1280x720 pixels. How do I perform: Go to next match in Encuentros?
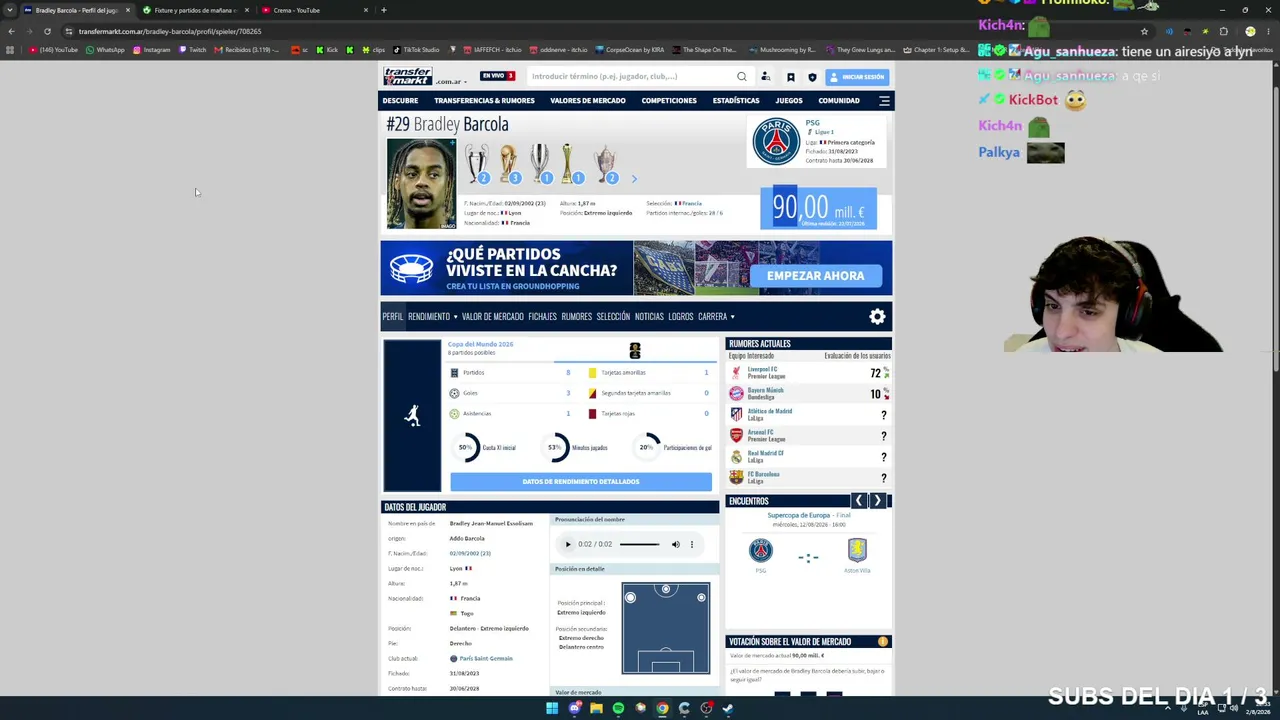(x=878, y=501)
